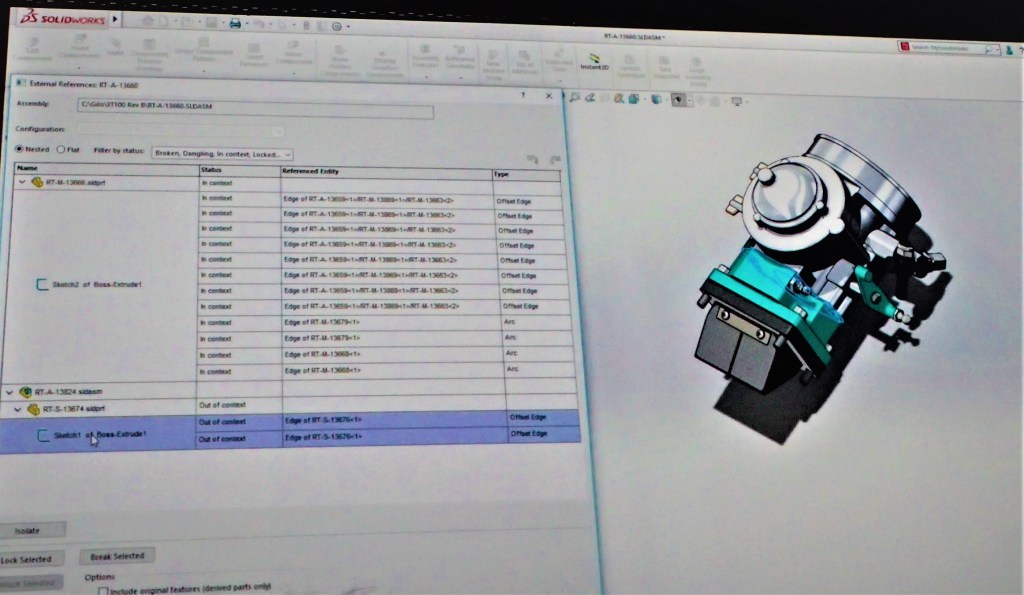Collapse the RT-M-13668.sldprt tree node
The height and width of the screenshot is (595, 1024).
(x=21, y=182)
